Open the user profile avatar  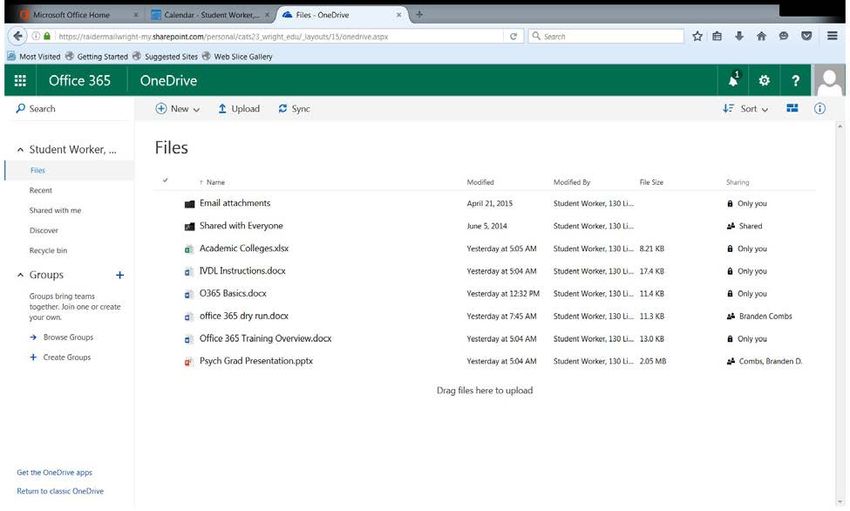pos(829,81)
